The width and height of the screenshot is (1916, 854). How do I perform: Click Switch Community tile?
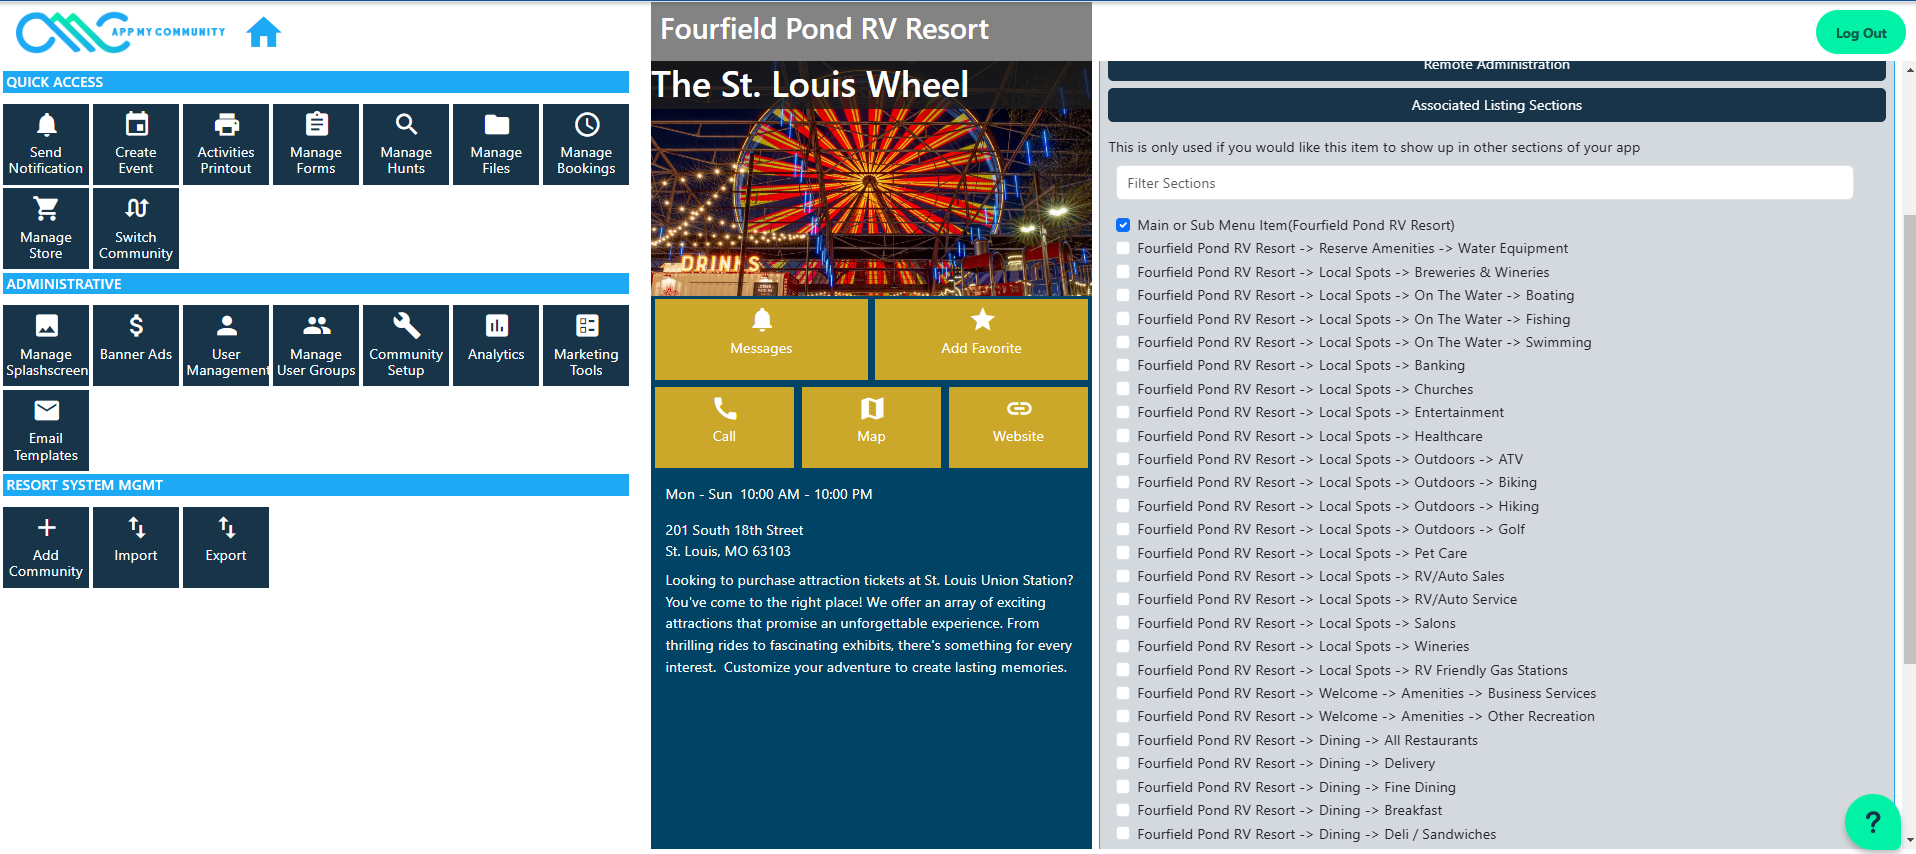click(136, 229)
